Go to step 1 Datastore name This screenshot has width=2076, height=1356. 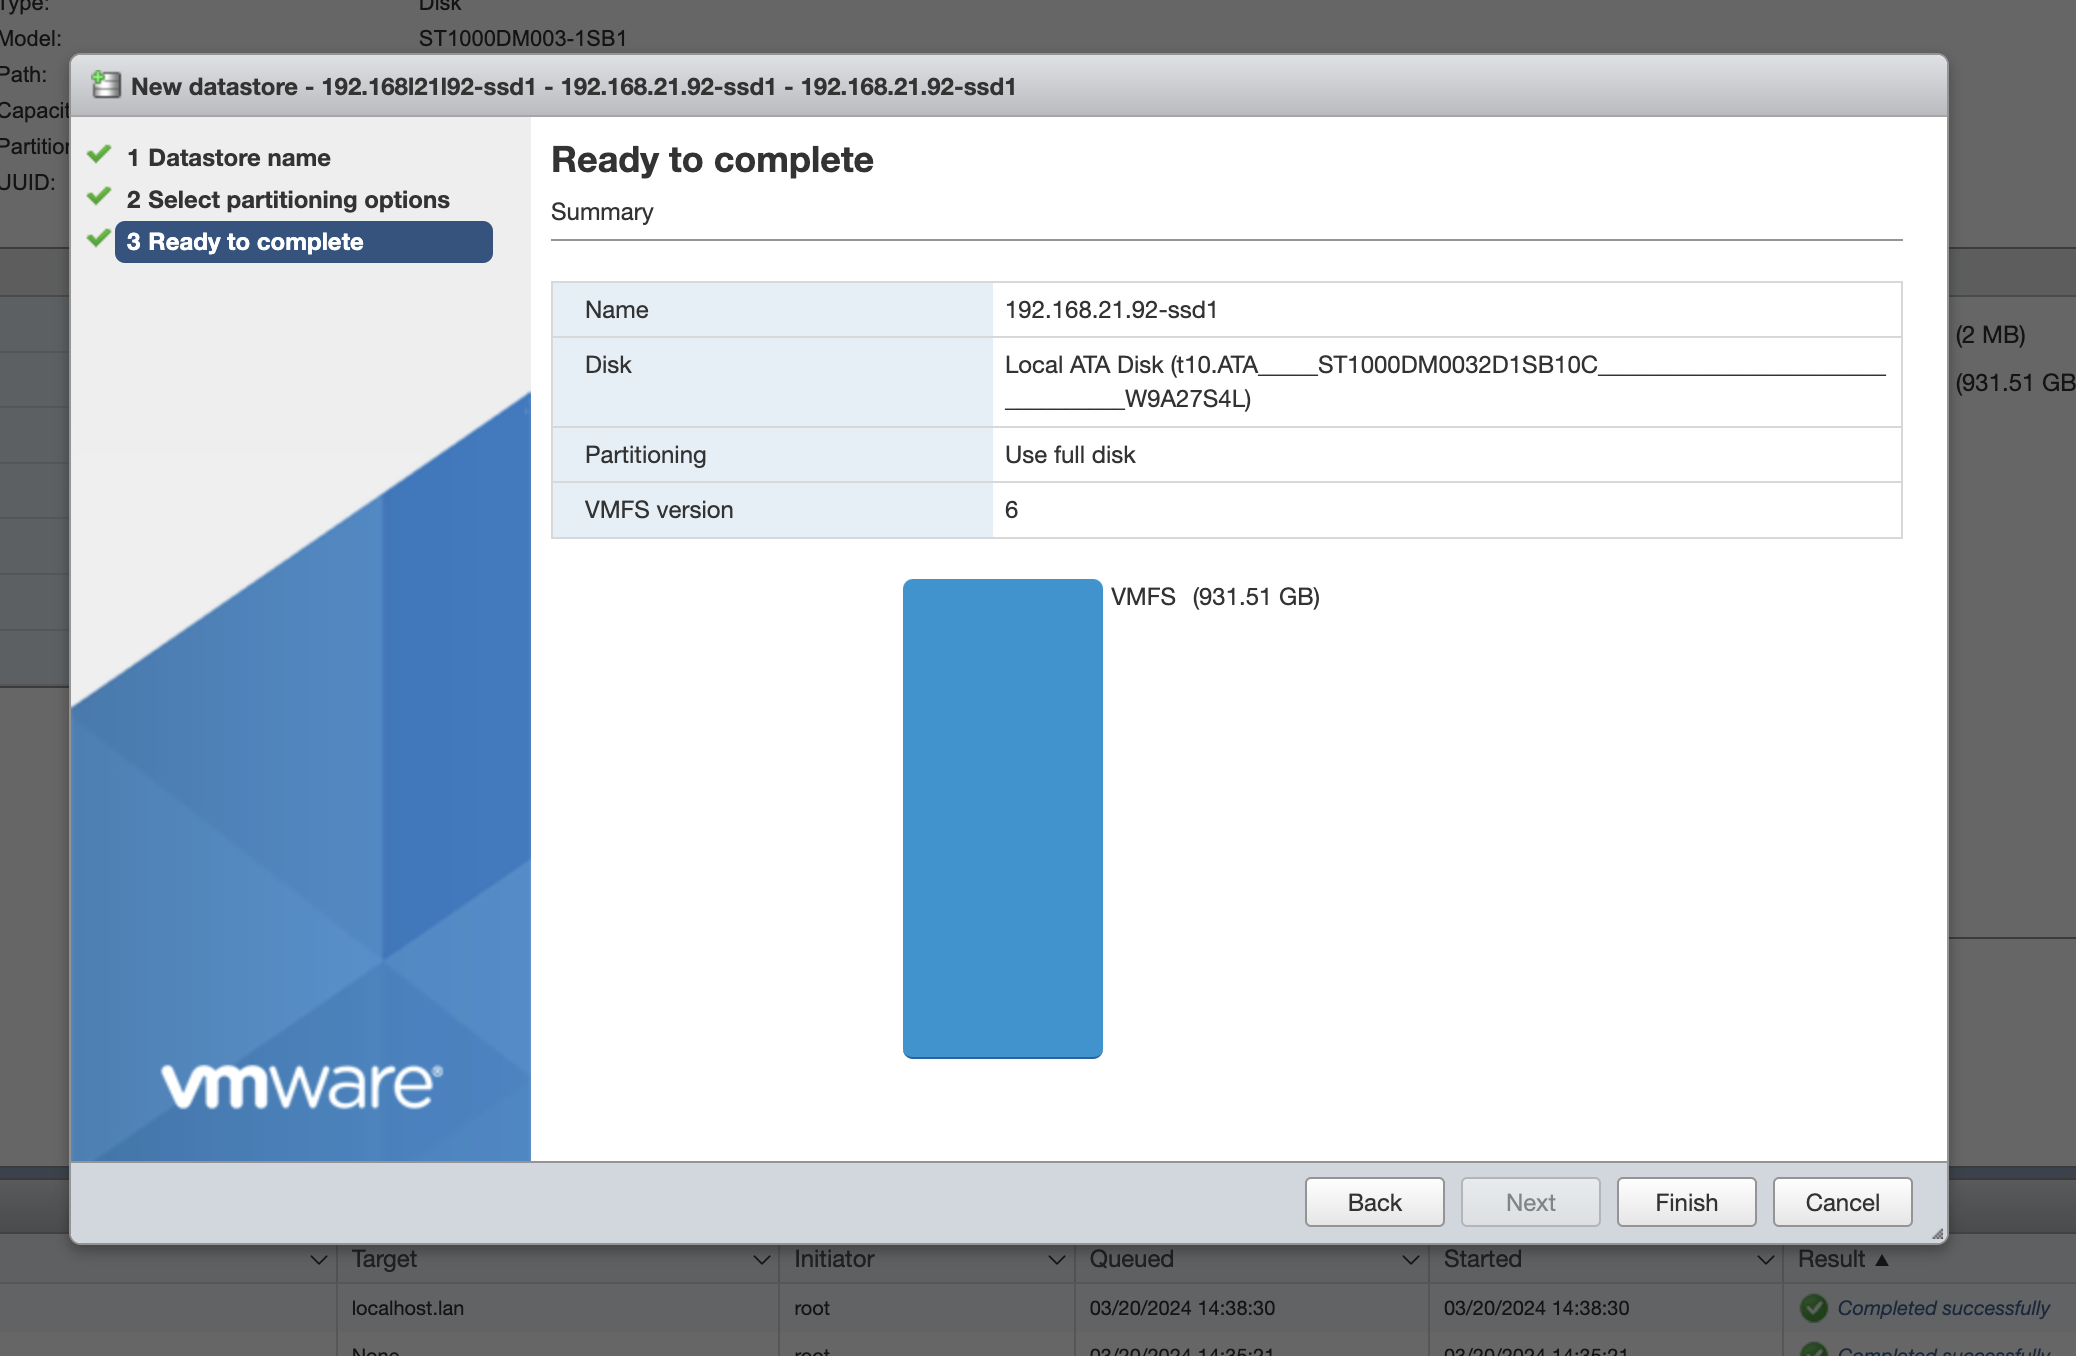pyautogui.click(x=239, y=158)
